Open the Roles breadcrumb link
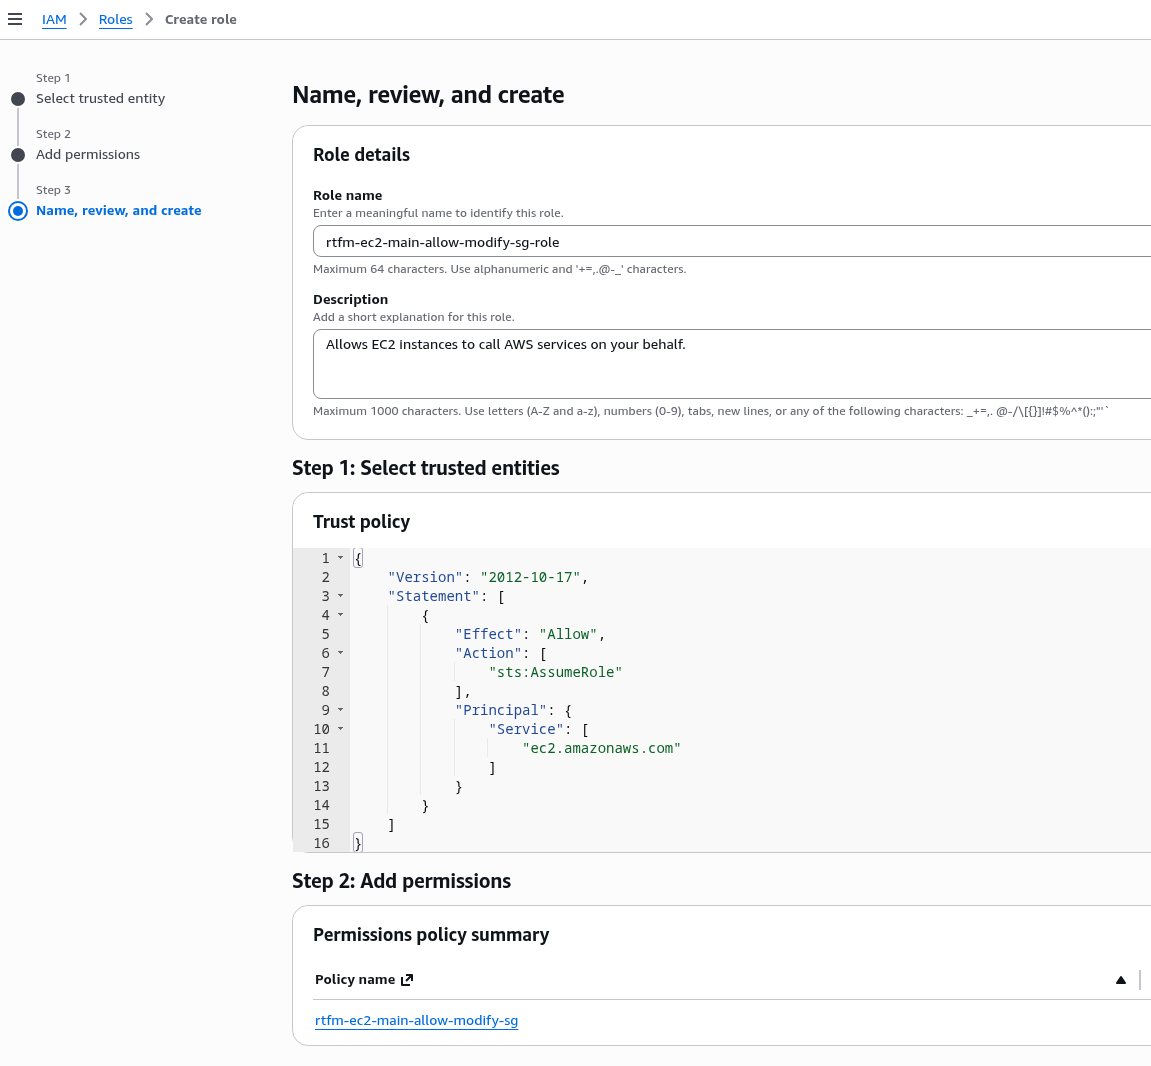The image size is (1151, 1066). coord(115,20)
